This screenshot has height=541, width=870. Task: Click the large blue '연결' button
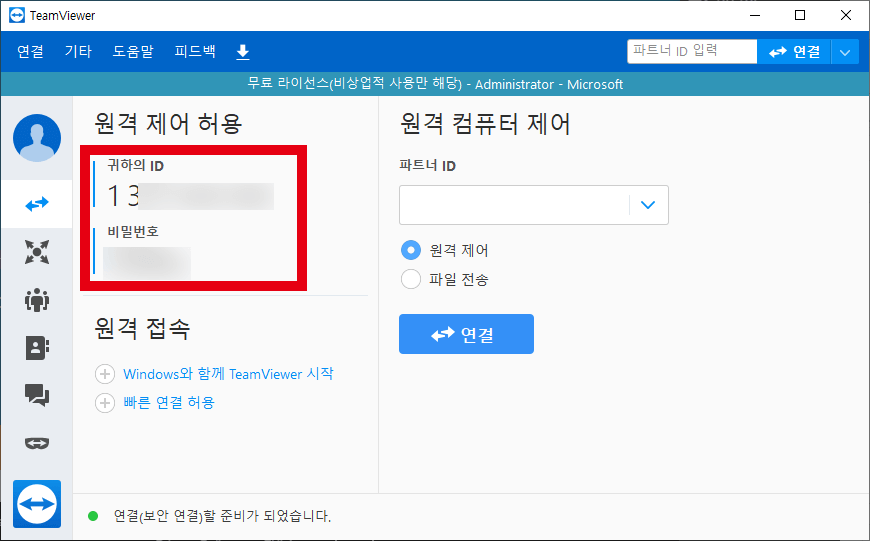pyautogui.click(x=466, y=334)
